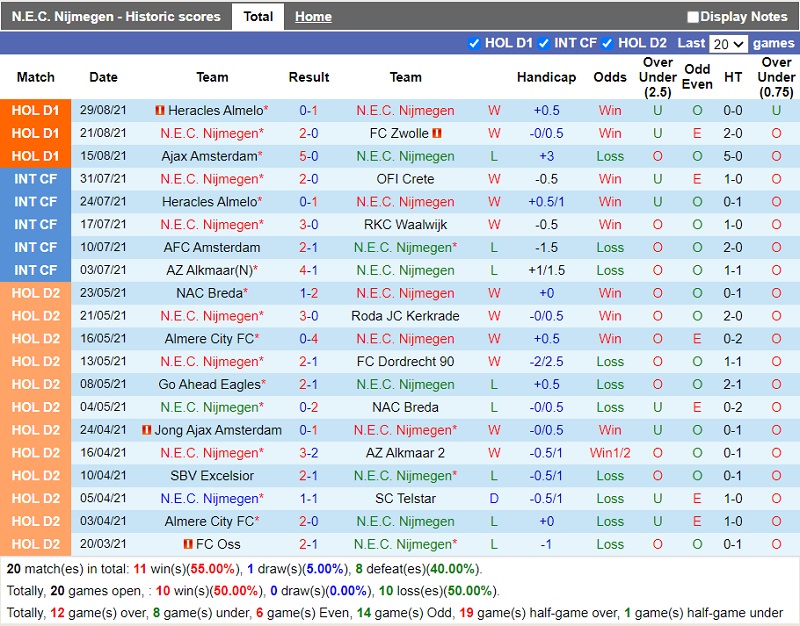The height and width of the screenshot is (626, 800).
Task: Open Almere City FC link on 03/04/21
Action: [209, 521]
